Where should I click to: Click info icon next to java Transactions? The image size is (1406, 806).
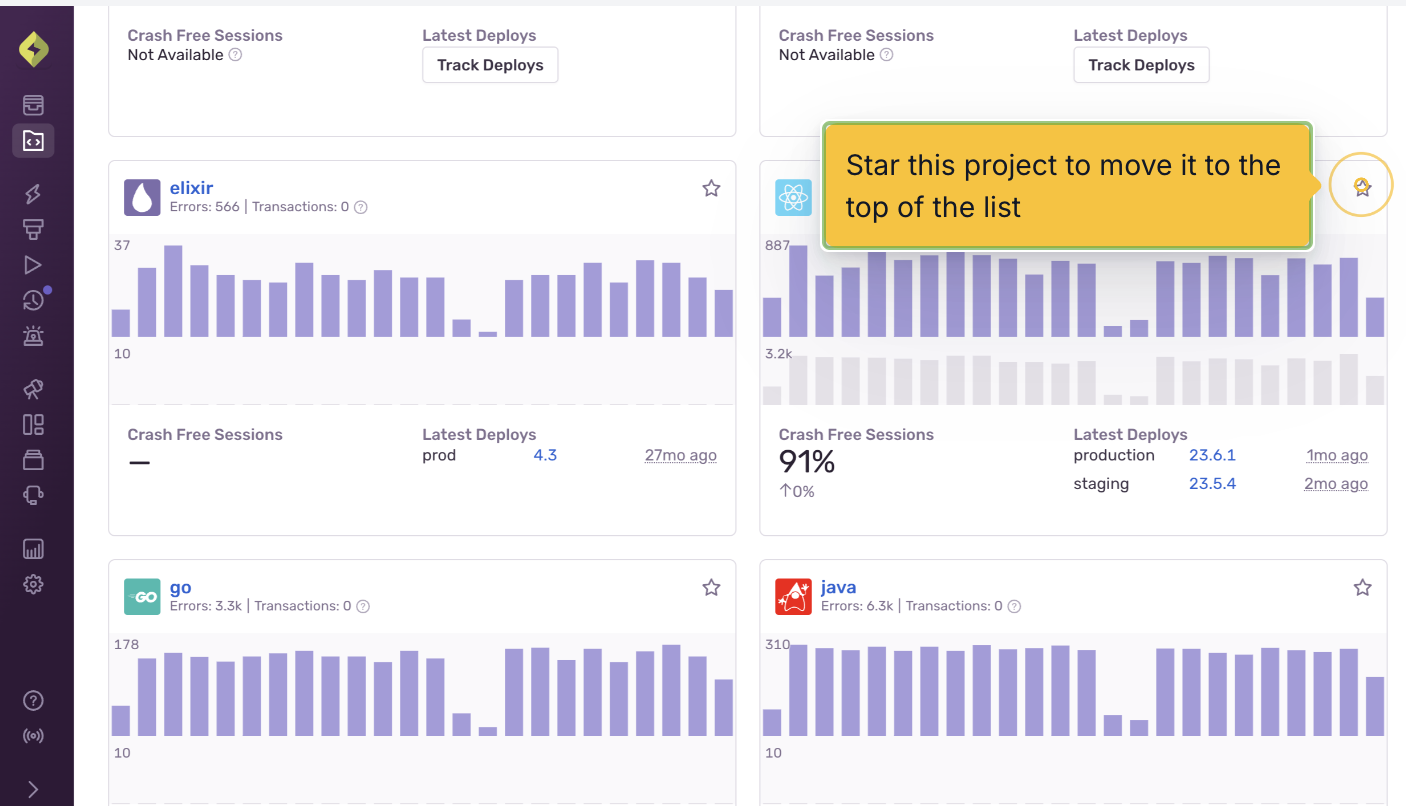[1014, 606]
